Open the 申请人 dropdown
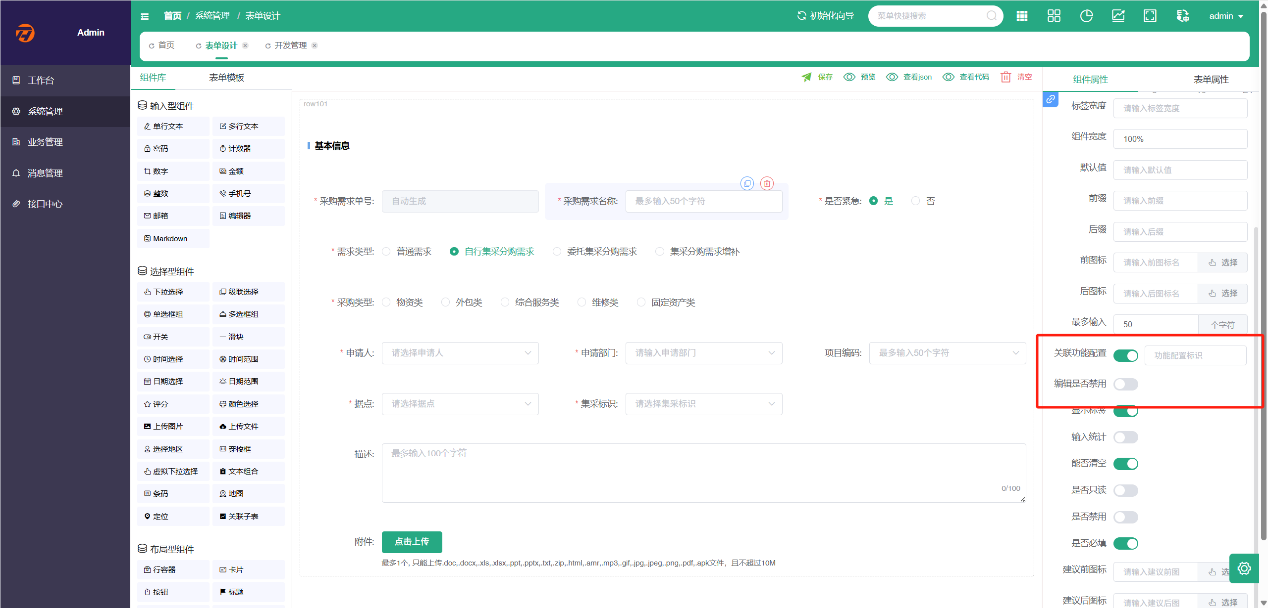1268x608 pixels. [x=460, y=353]
